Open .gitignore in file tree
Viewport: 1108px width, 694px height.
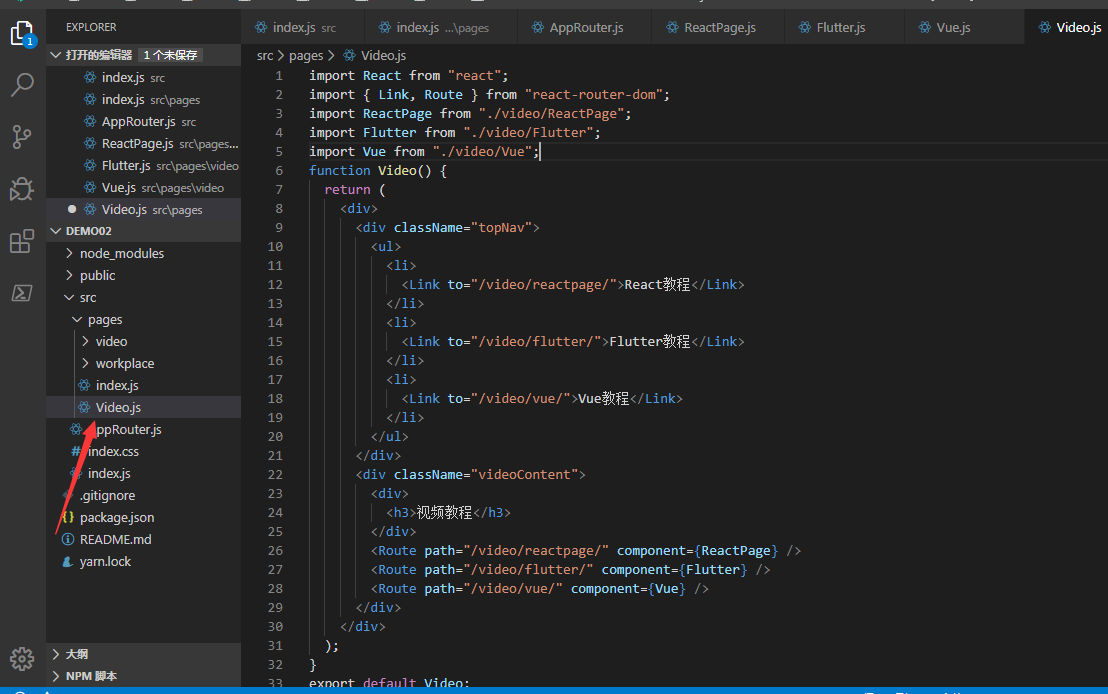click(143, 495)
